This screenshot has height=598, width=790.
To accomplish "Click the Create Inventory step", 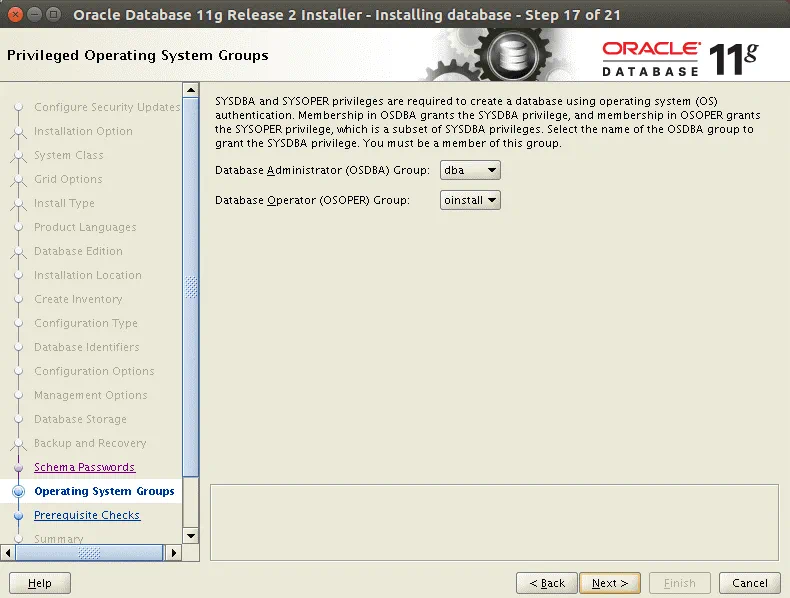I will coord(78,299).
